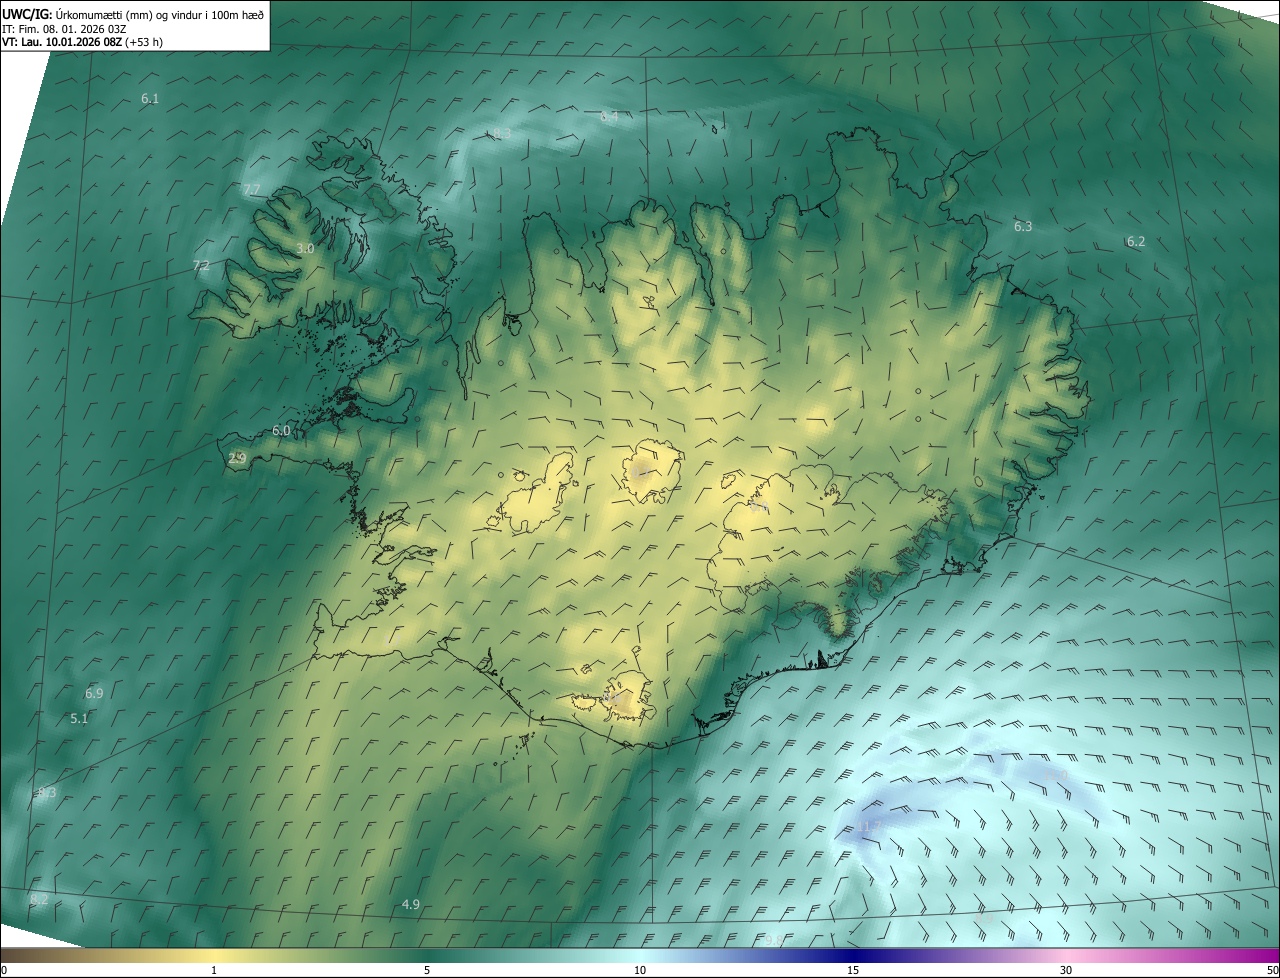Select the 11.0 value label
Image resolution: width=1280 pixels, height=978 pixels.
coord(1056,775)
